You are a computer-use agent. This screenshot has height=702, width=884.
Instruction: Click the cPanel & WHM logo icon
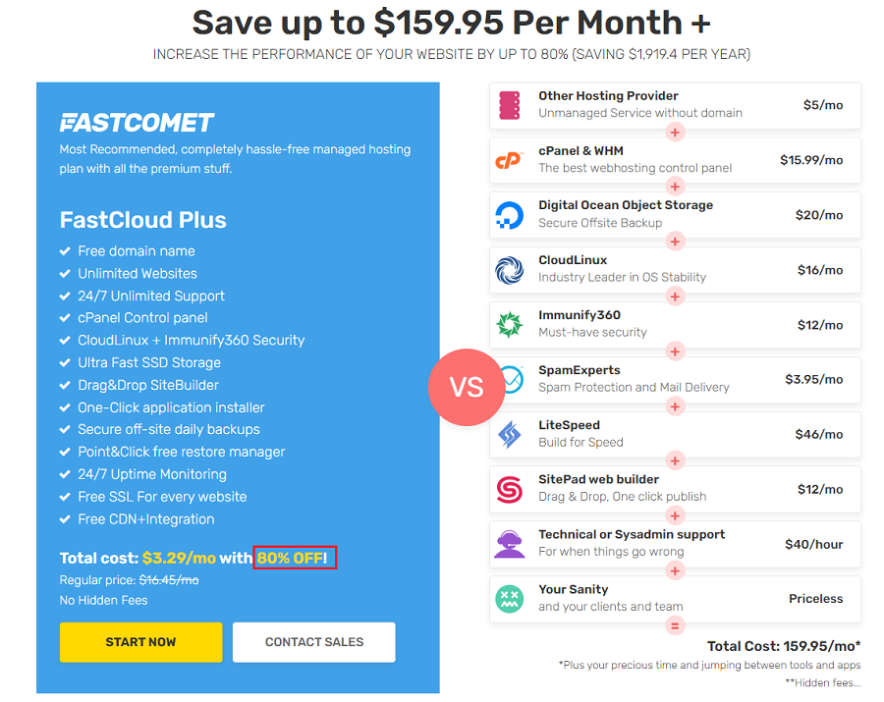click(509, 160)
